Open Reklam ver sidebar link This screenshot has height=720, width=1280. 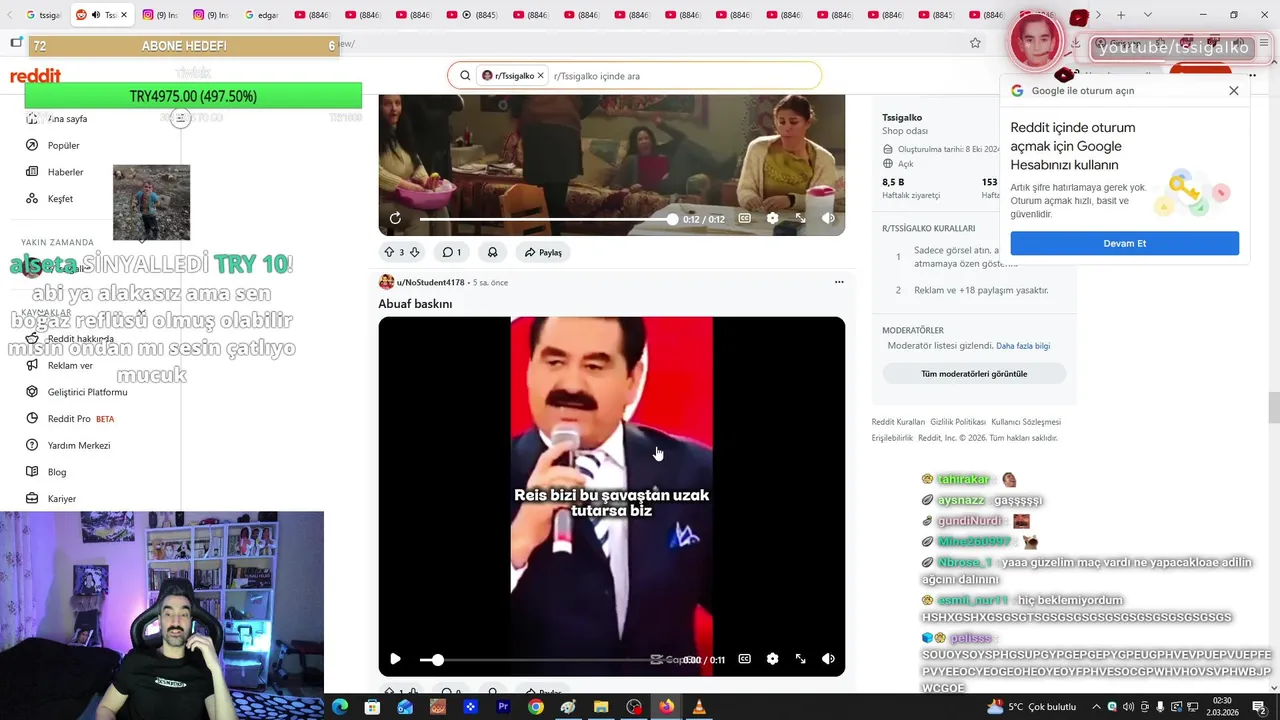point(70,366)
